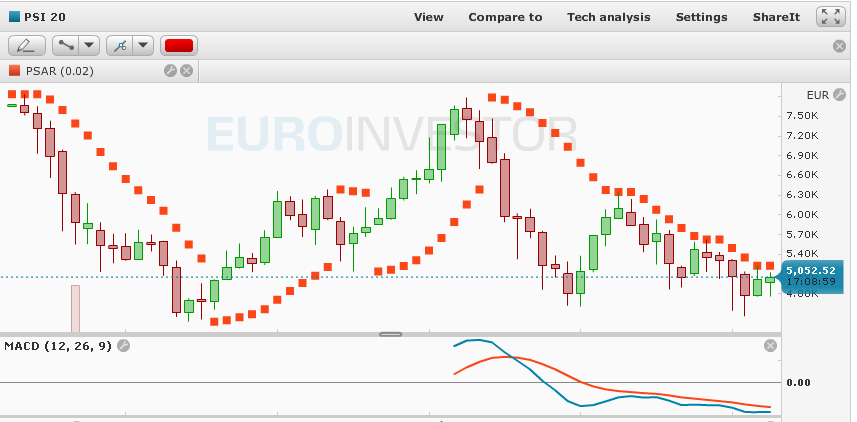This screenshot has width=857, height=422.
Task: Click the PSI 20 blue color square
Action: pyautogui.click(x=14, y=17)
